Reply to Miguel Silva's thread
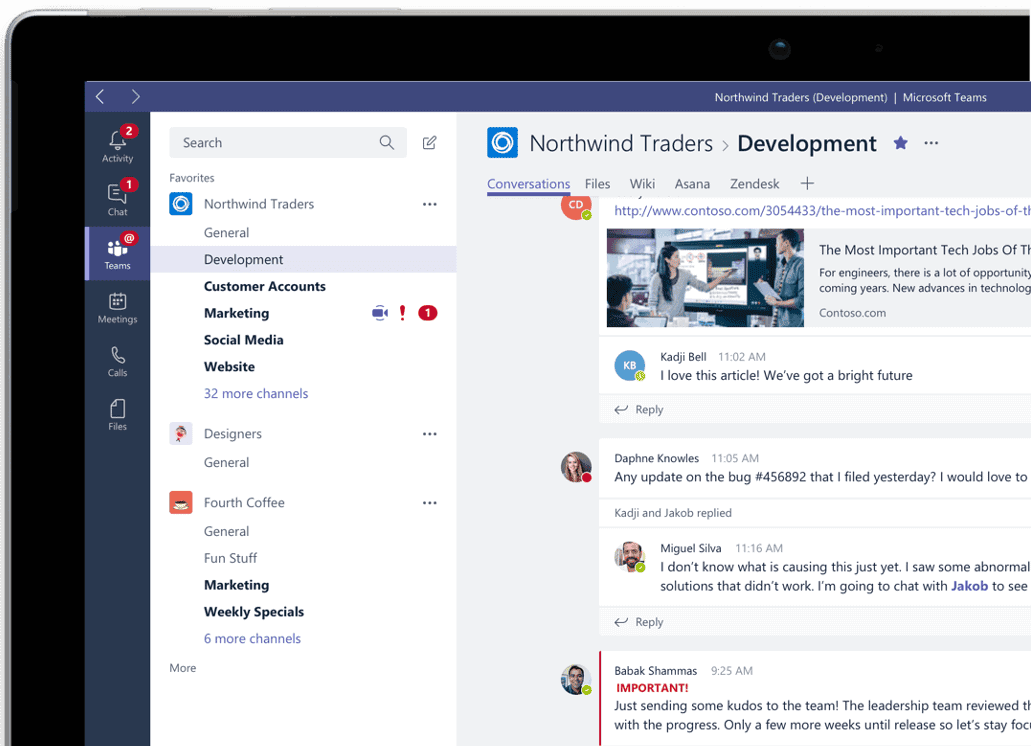This screenshot has width=1031, height=746. pyautogui.click(x=639, y=622)
